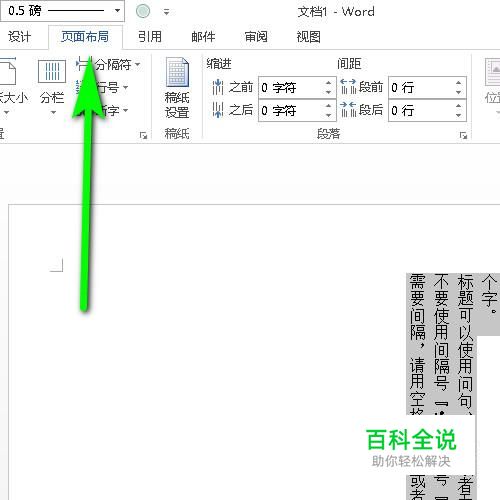Click the indent 之前 icon
Screen dimensions: 500x500
click(x=218, y=87)
